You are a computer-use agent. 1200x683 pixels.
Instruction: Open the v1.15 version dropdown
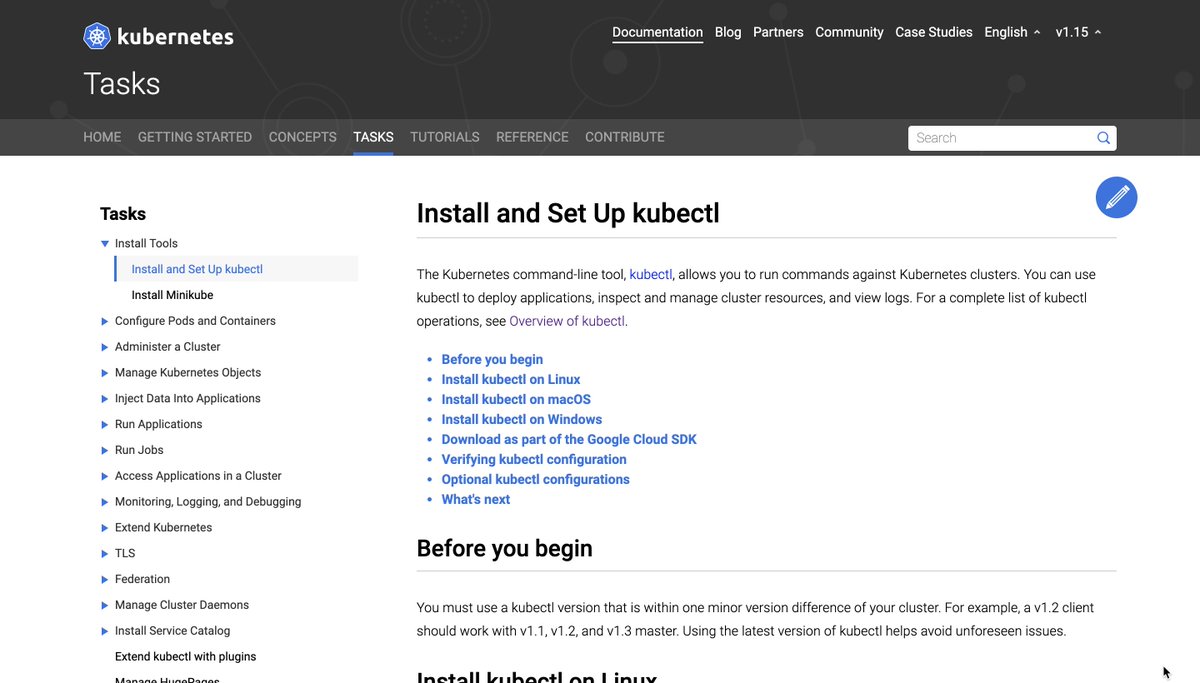click(x=1078, y=32)
